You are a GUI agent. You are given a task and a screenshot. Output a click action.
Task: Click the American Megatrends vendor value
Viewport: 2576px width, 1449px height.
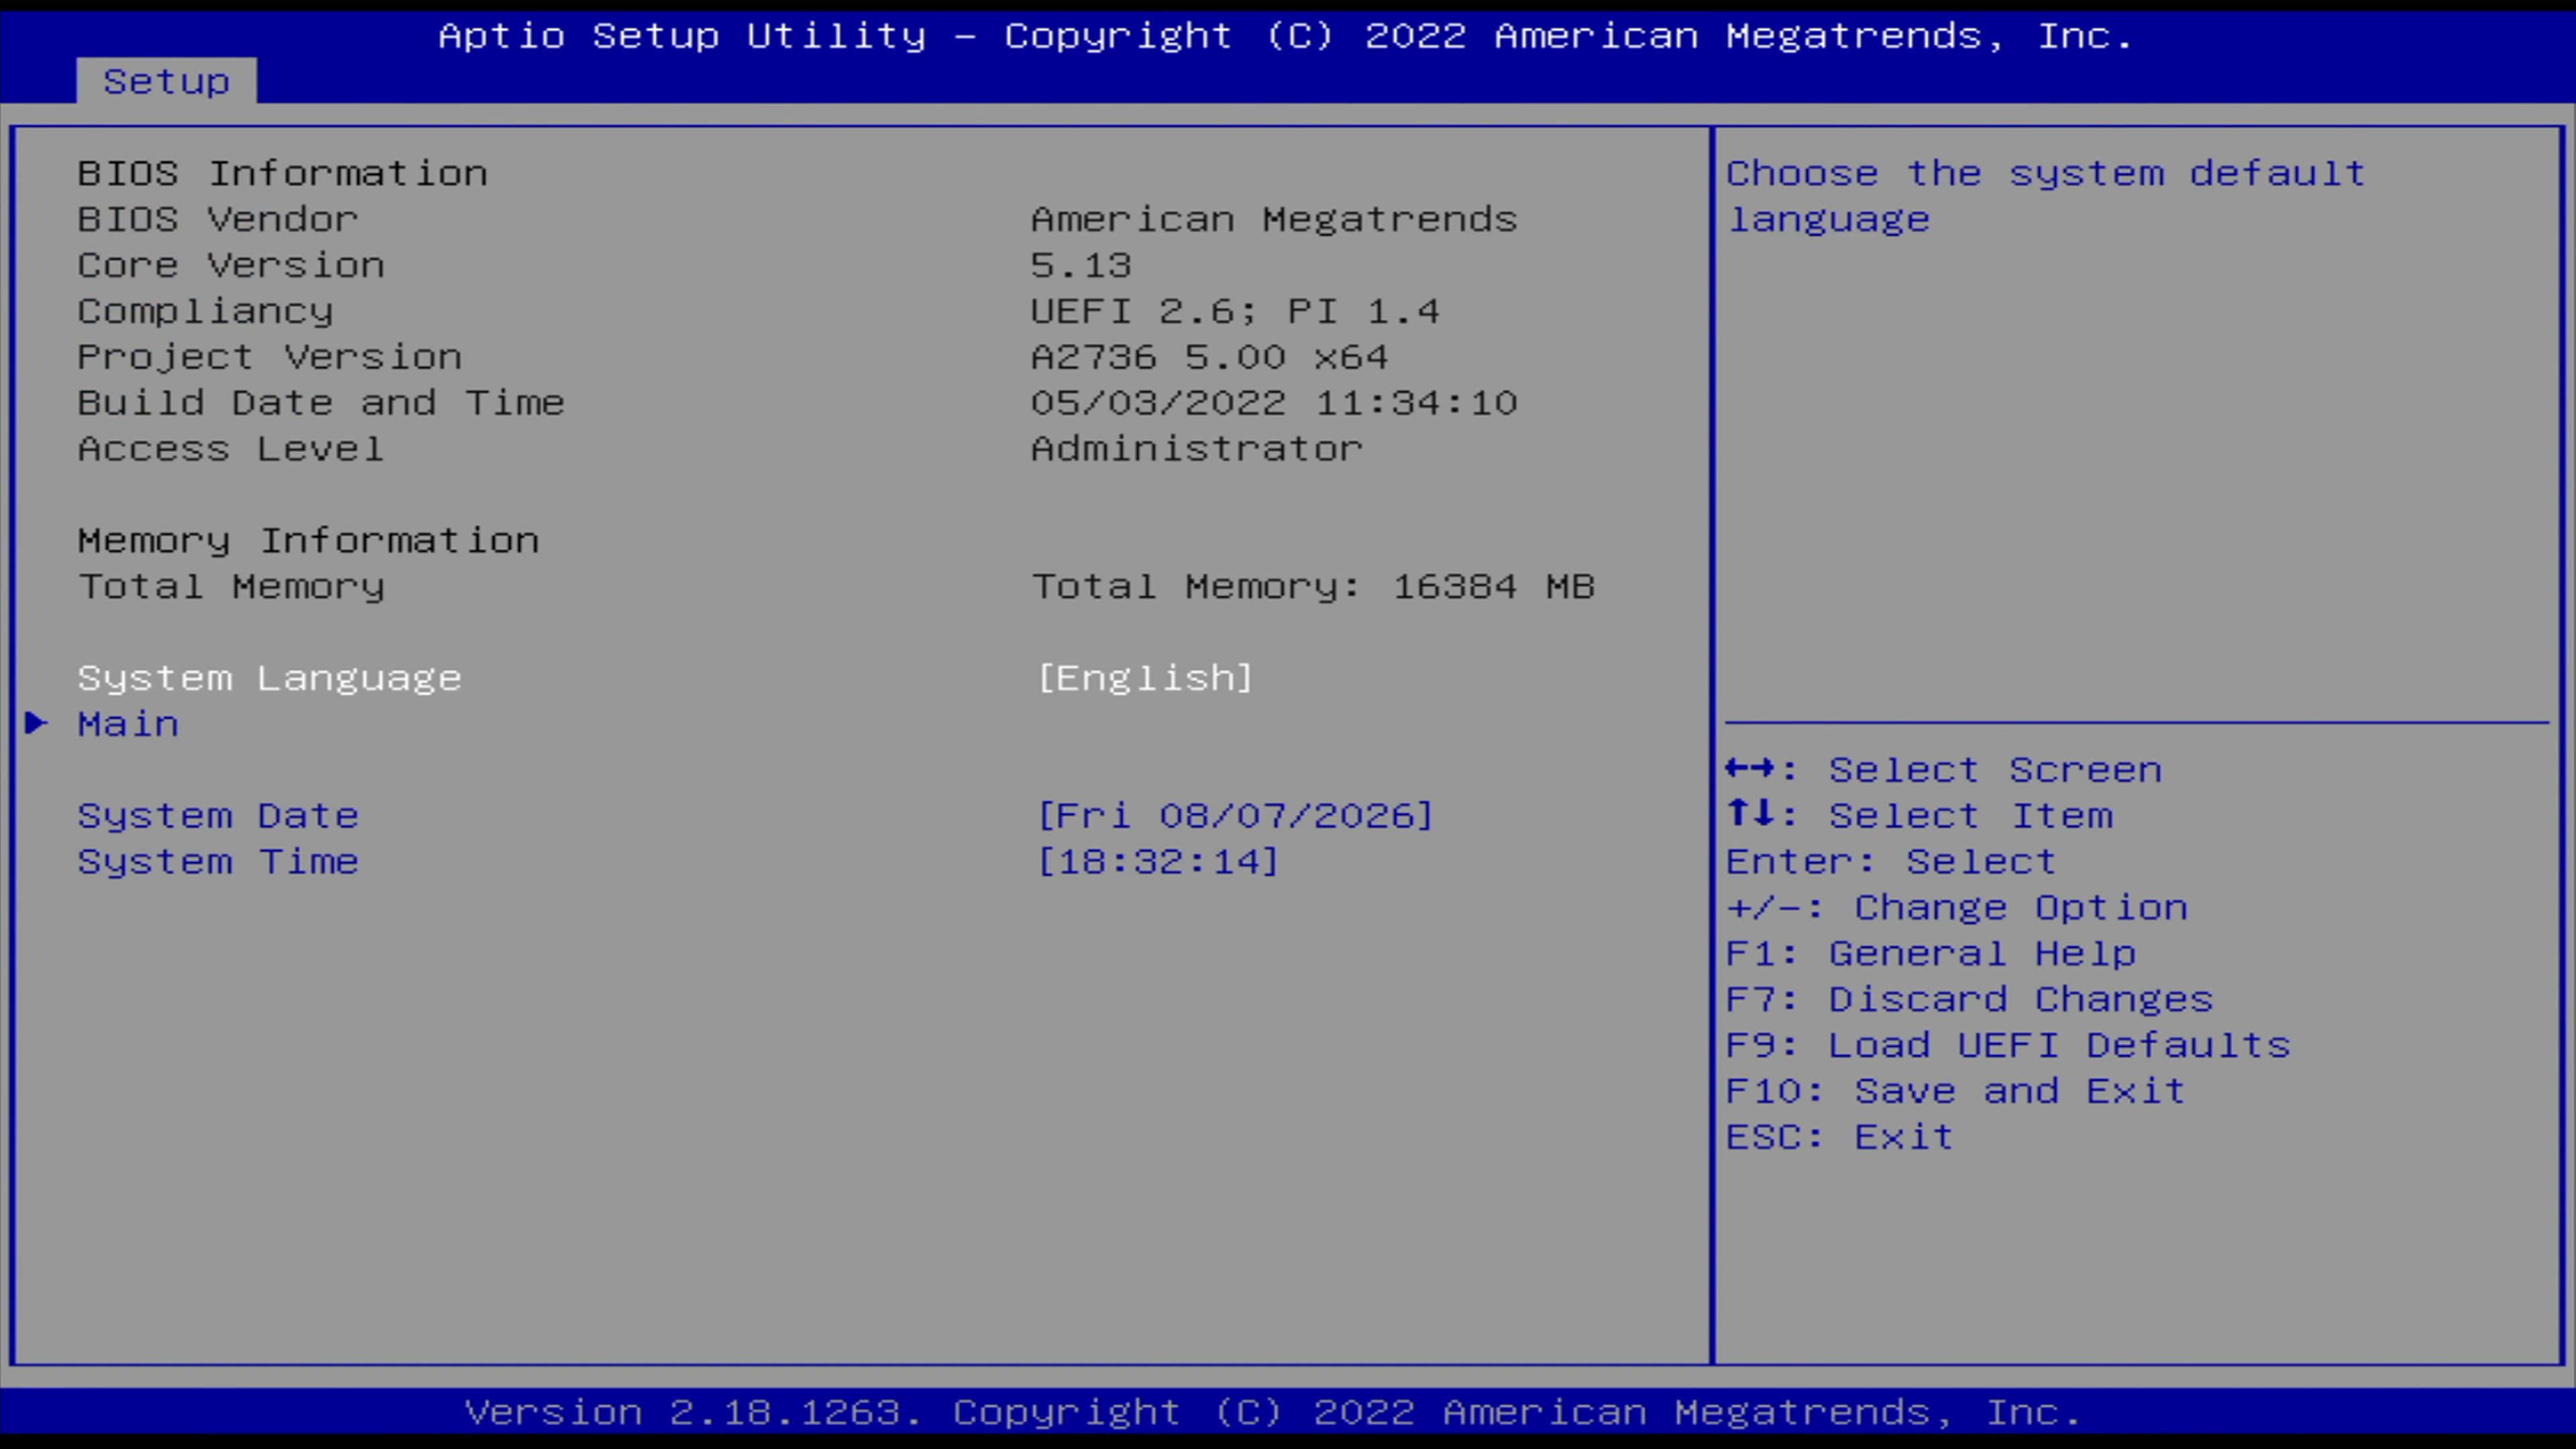tap(1274, 220)
